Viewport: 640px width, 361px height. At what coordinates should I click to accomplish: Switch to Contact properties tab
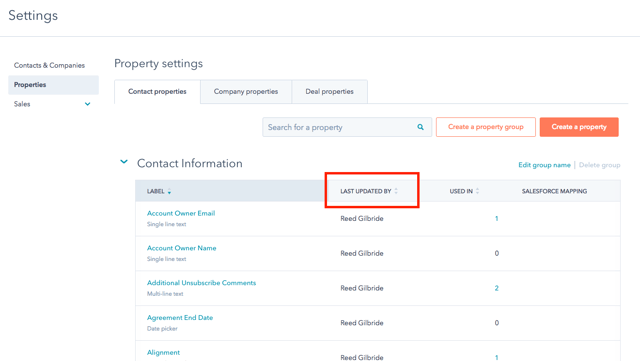(x=157, y=91)
